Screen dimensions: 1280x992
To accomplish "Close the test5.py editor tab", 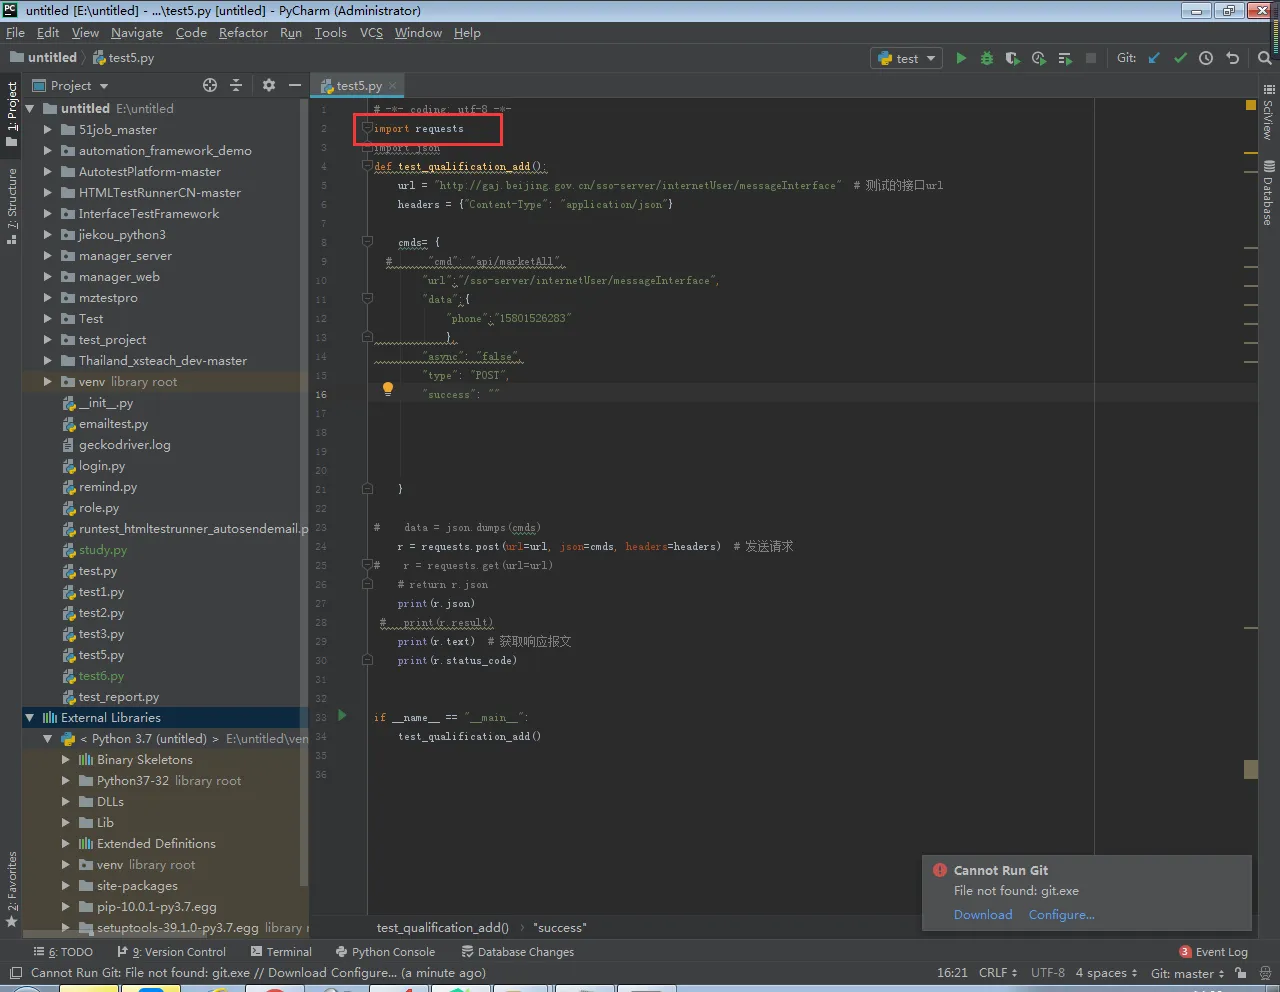I will point(393,86).
